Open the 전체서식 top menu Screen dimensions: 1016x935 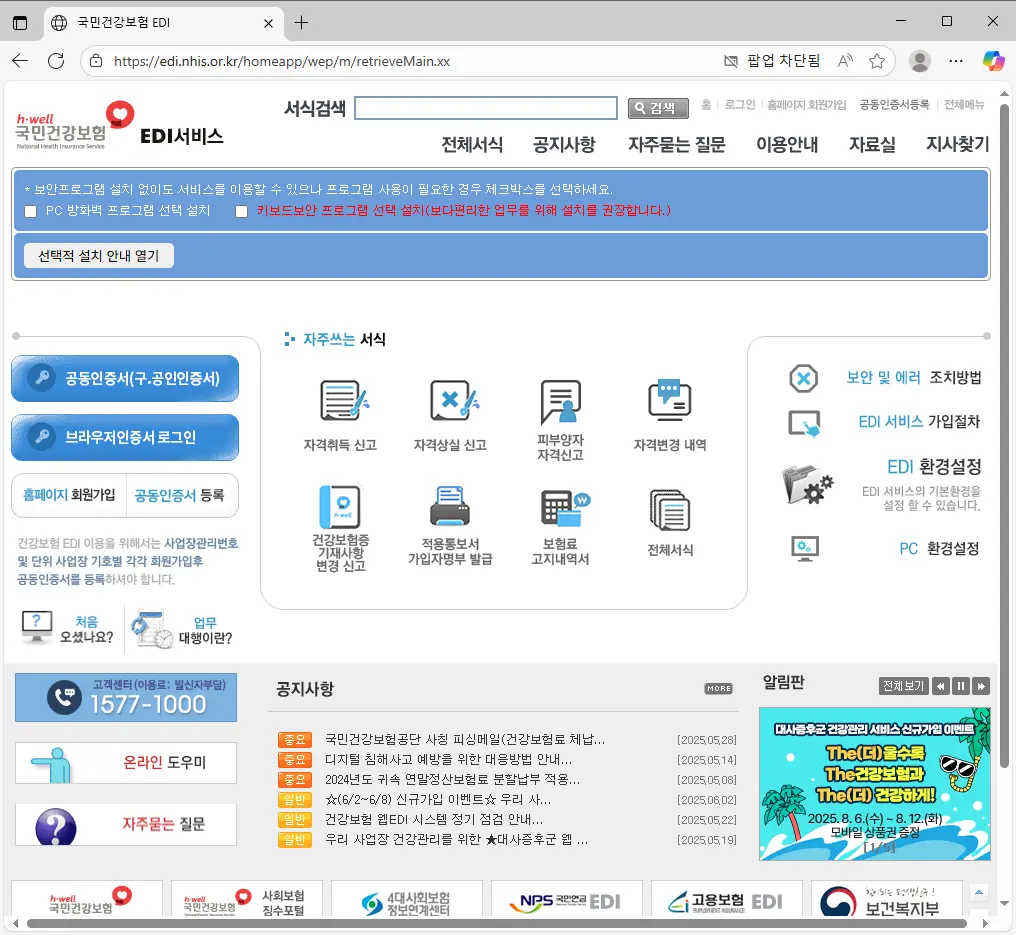[472, 144]
